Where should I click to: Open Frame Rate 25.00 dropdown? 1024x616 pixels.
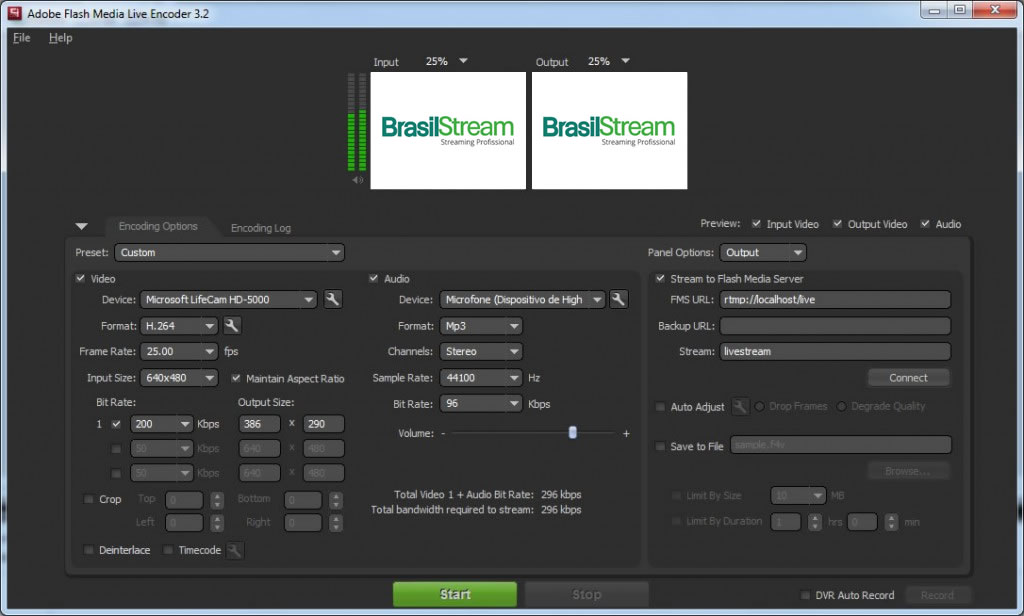point(179,351)
